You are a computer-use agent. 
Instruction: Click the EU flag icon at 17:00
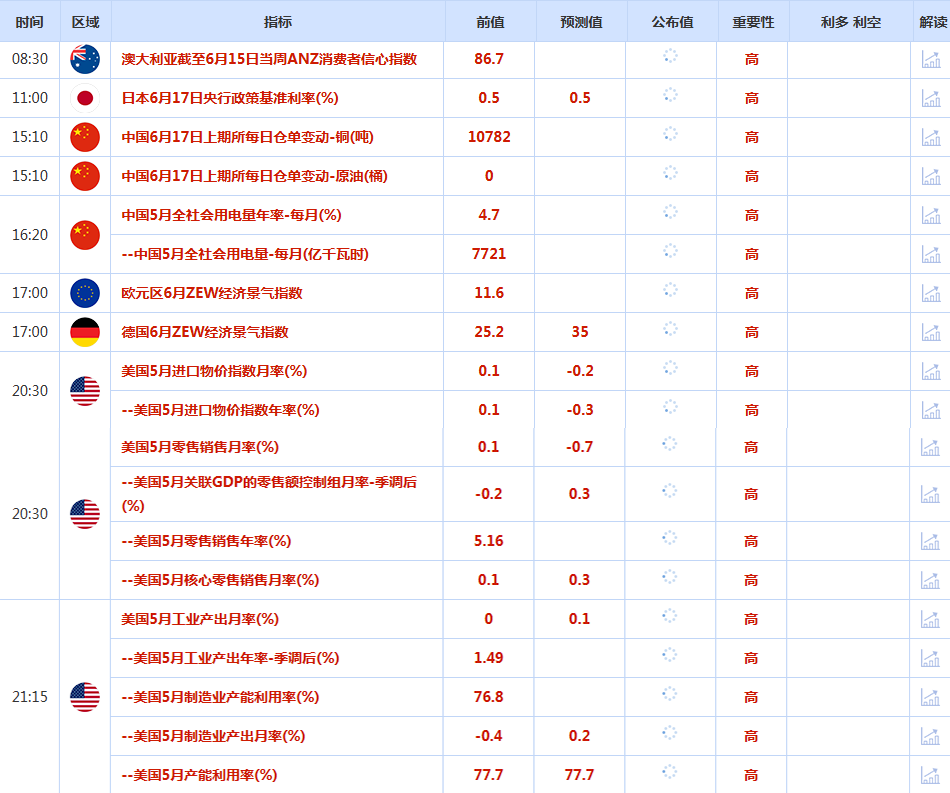[x=85, y=293]
